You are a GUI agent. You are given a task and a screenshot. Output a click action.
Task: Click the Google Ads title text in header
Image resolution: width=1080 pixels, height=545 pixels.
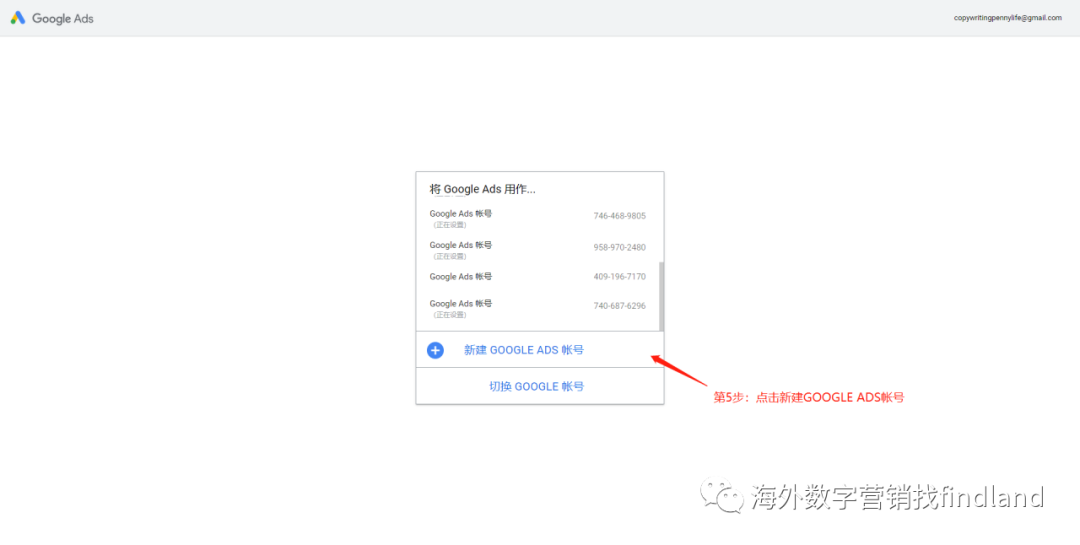pyautogui.click(x=63, y=19)
